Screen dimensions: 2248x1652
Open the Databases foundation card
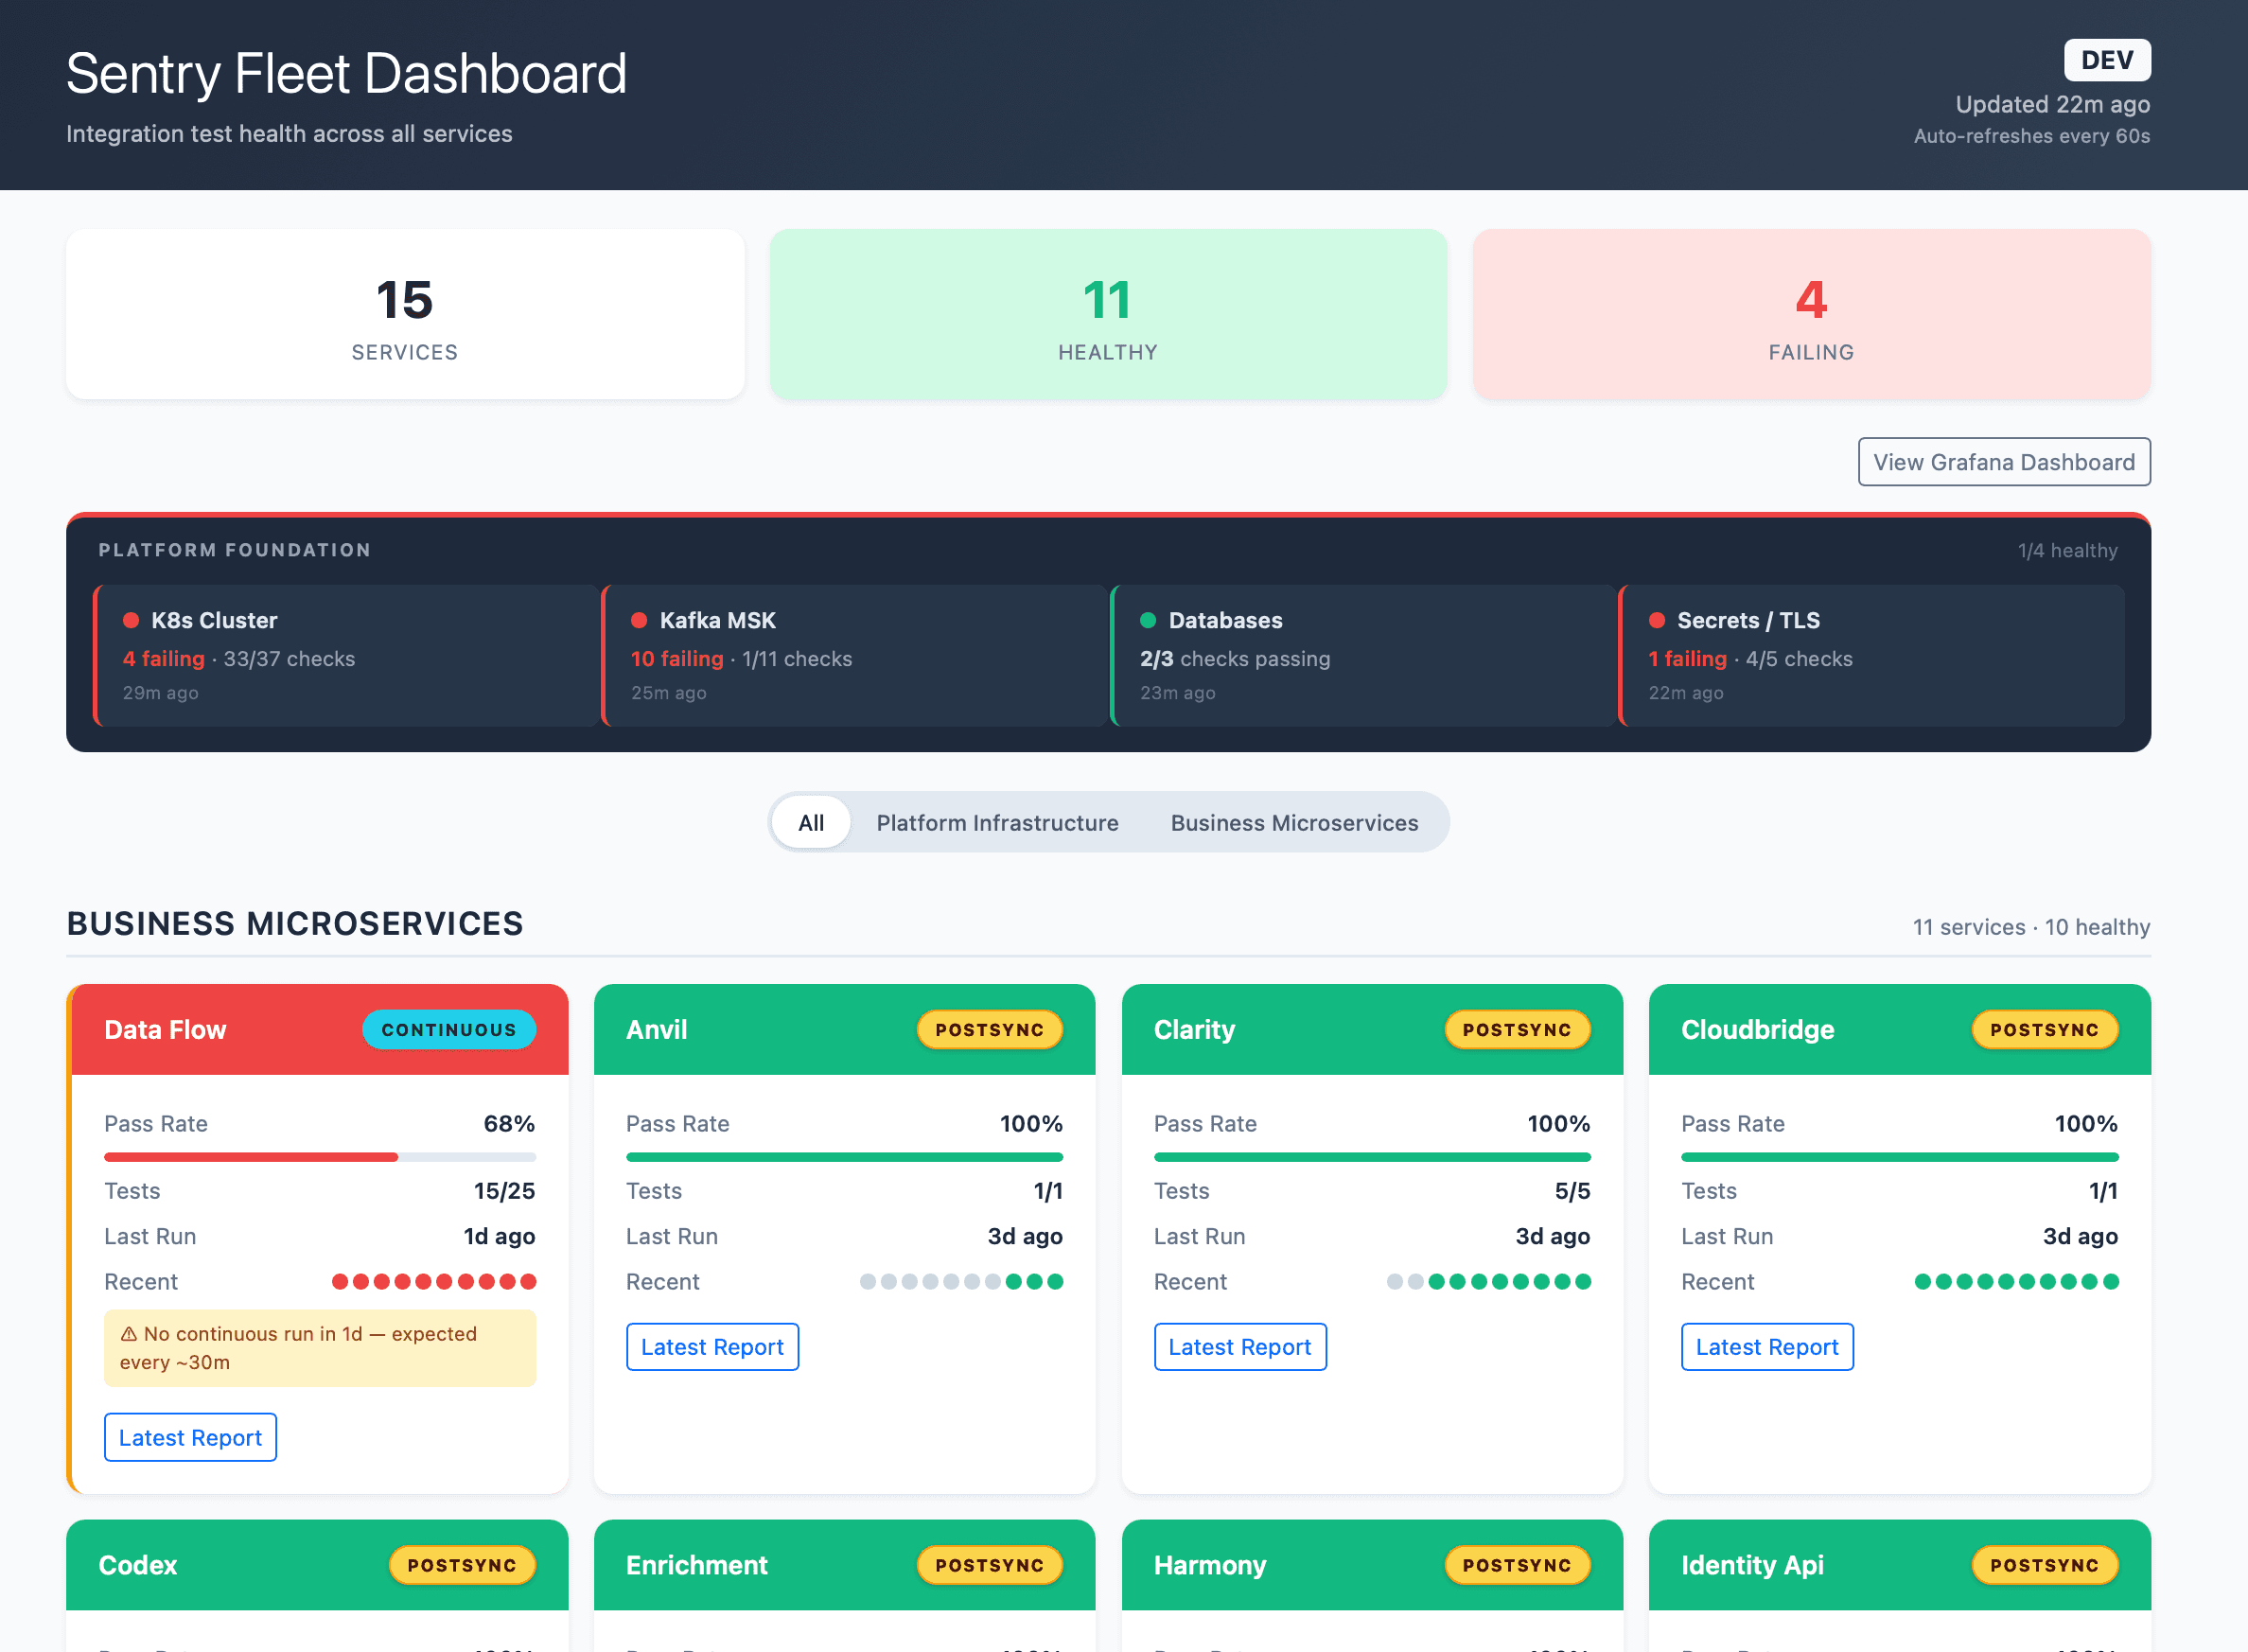(1364, 655)
